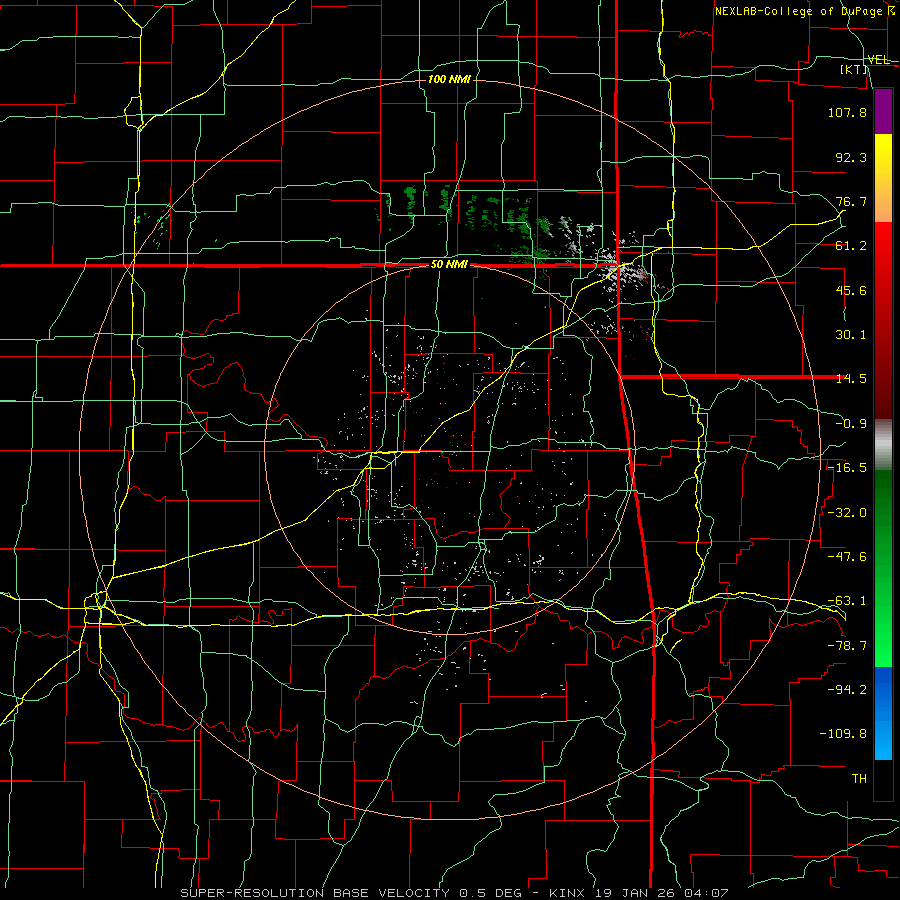Select the 30.1 velocity scale value
This screenshot has width=900, height=900.
click(x=851, y=335)
